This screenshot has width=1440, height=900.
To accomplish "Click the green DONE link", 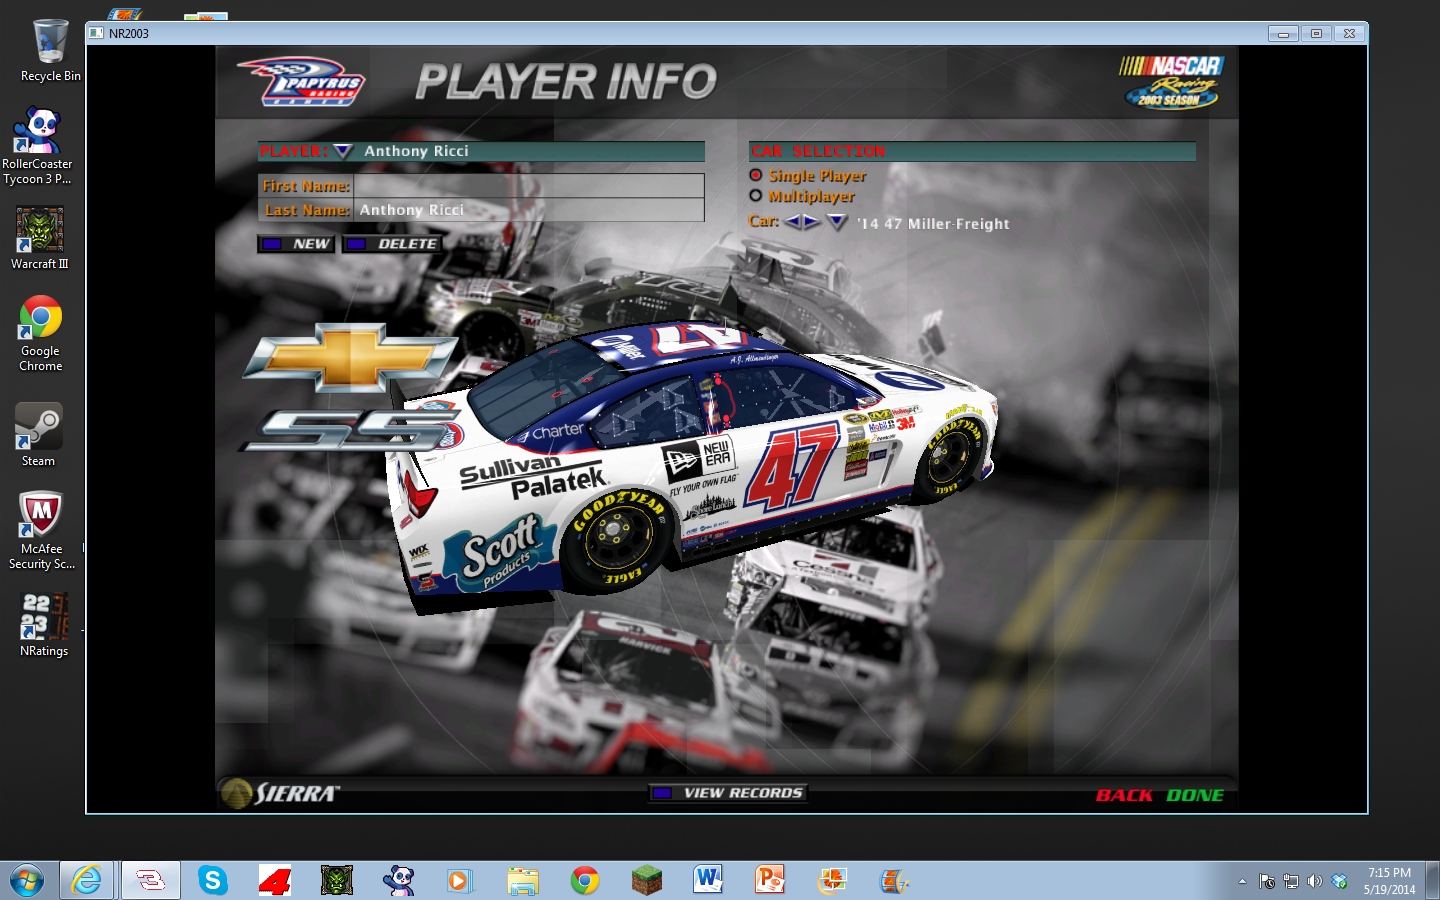I will coord(1195,795).
